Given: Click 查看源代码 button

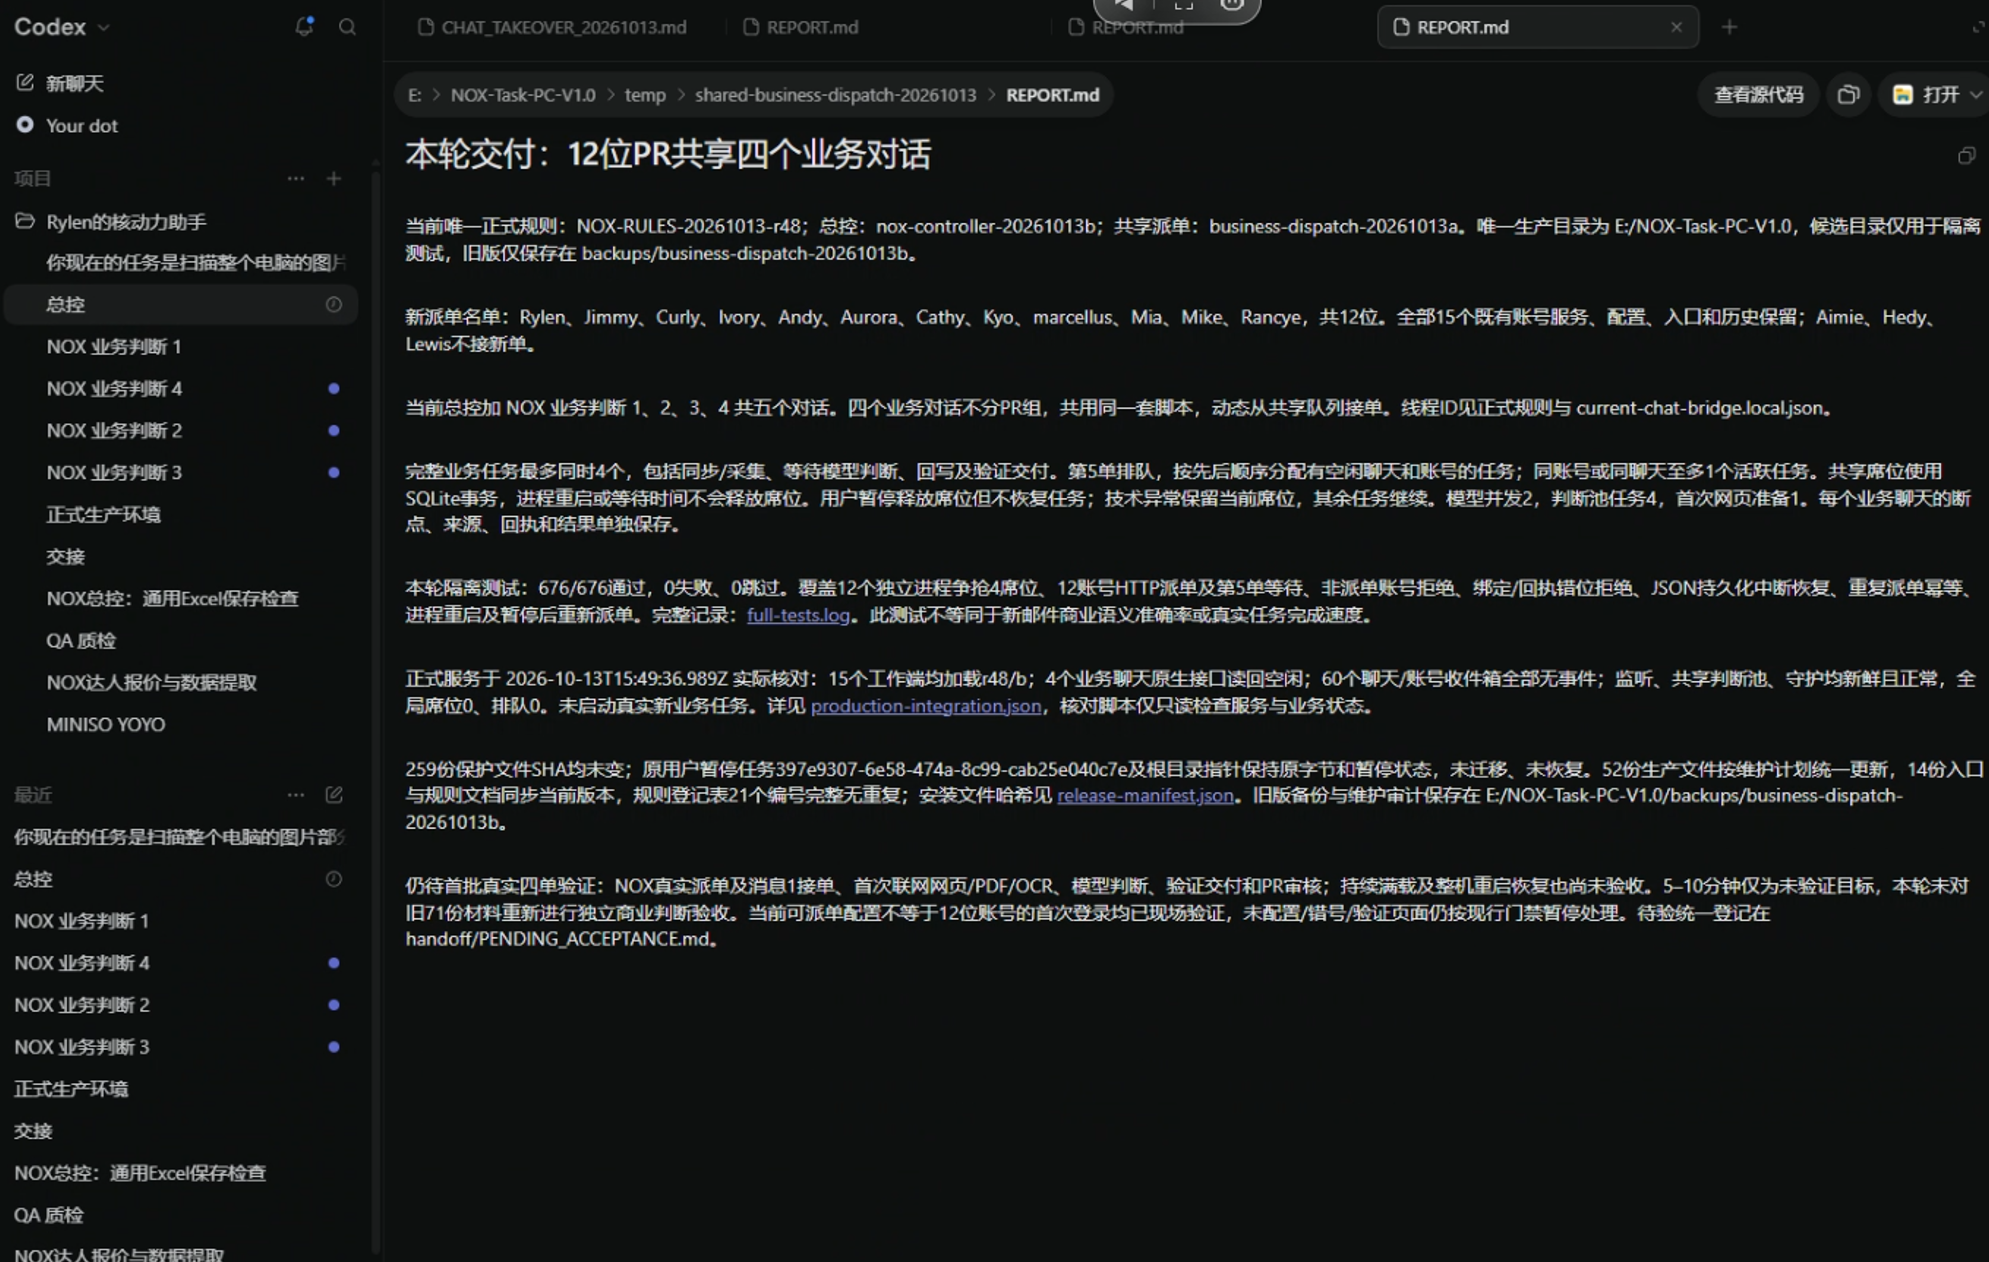Looking at the screenshot, I should 1758,95.
